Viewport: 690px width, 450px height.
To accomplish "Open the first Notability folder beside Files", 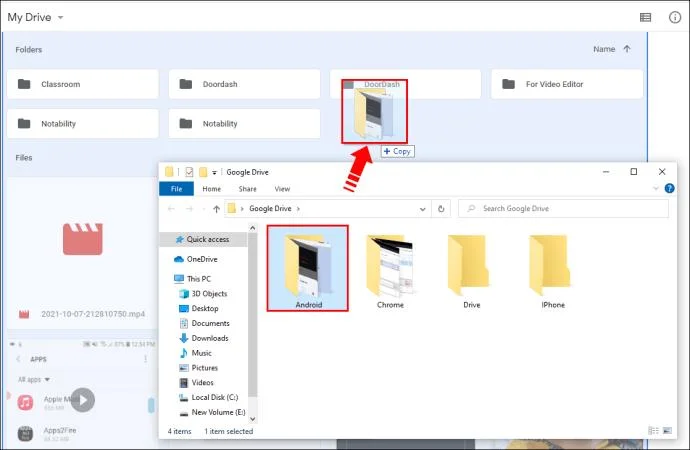I will click(83, 124).
